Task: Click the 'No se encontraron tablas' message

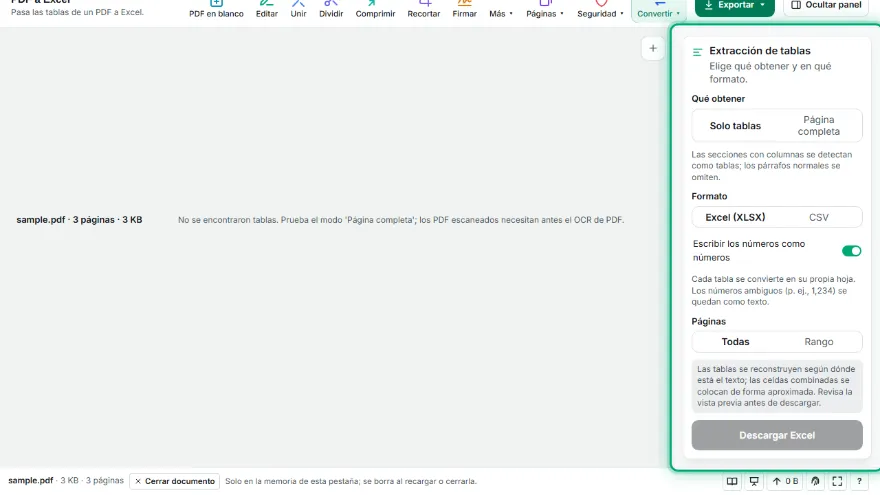Action: [x=401, y=220]
